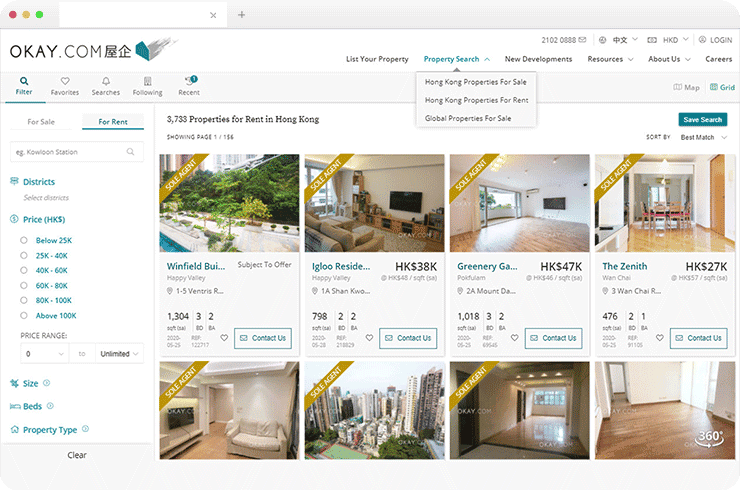Switch to the For Sale tab

[x=41, y=122]
